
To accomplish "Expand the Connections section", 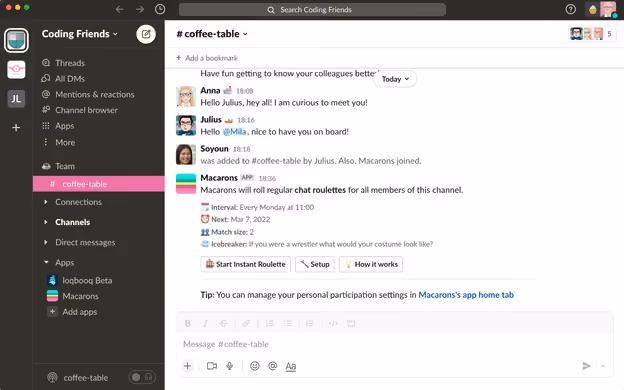I will click(x=46, y=202).
